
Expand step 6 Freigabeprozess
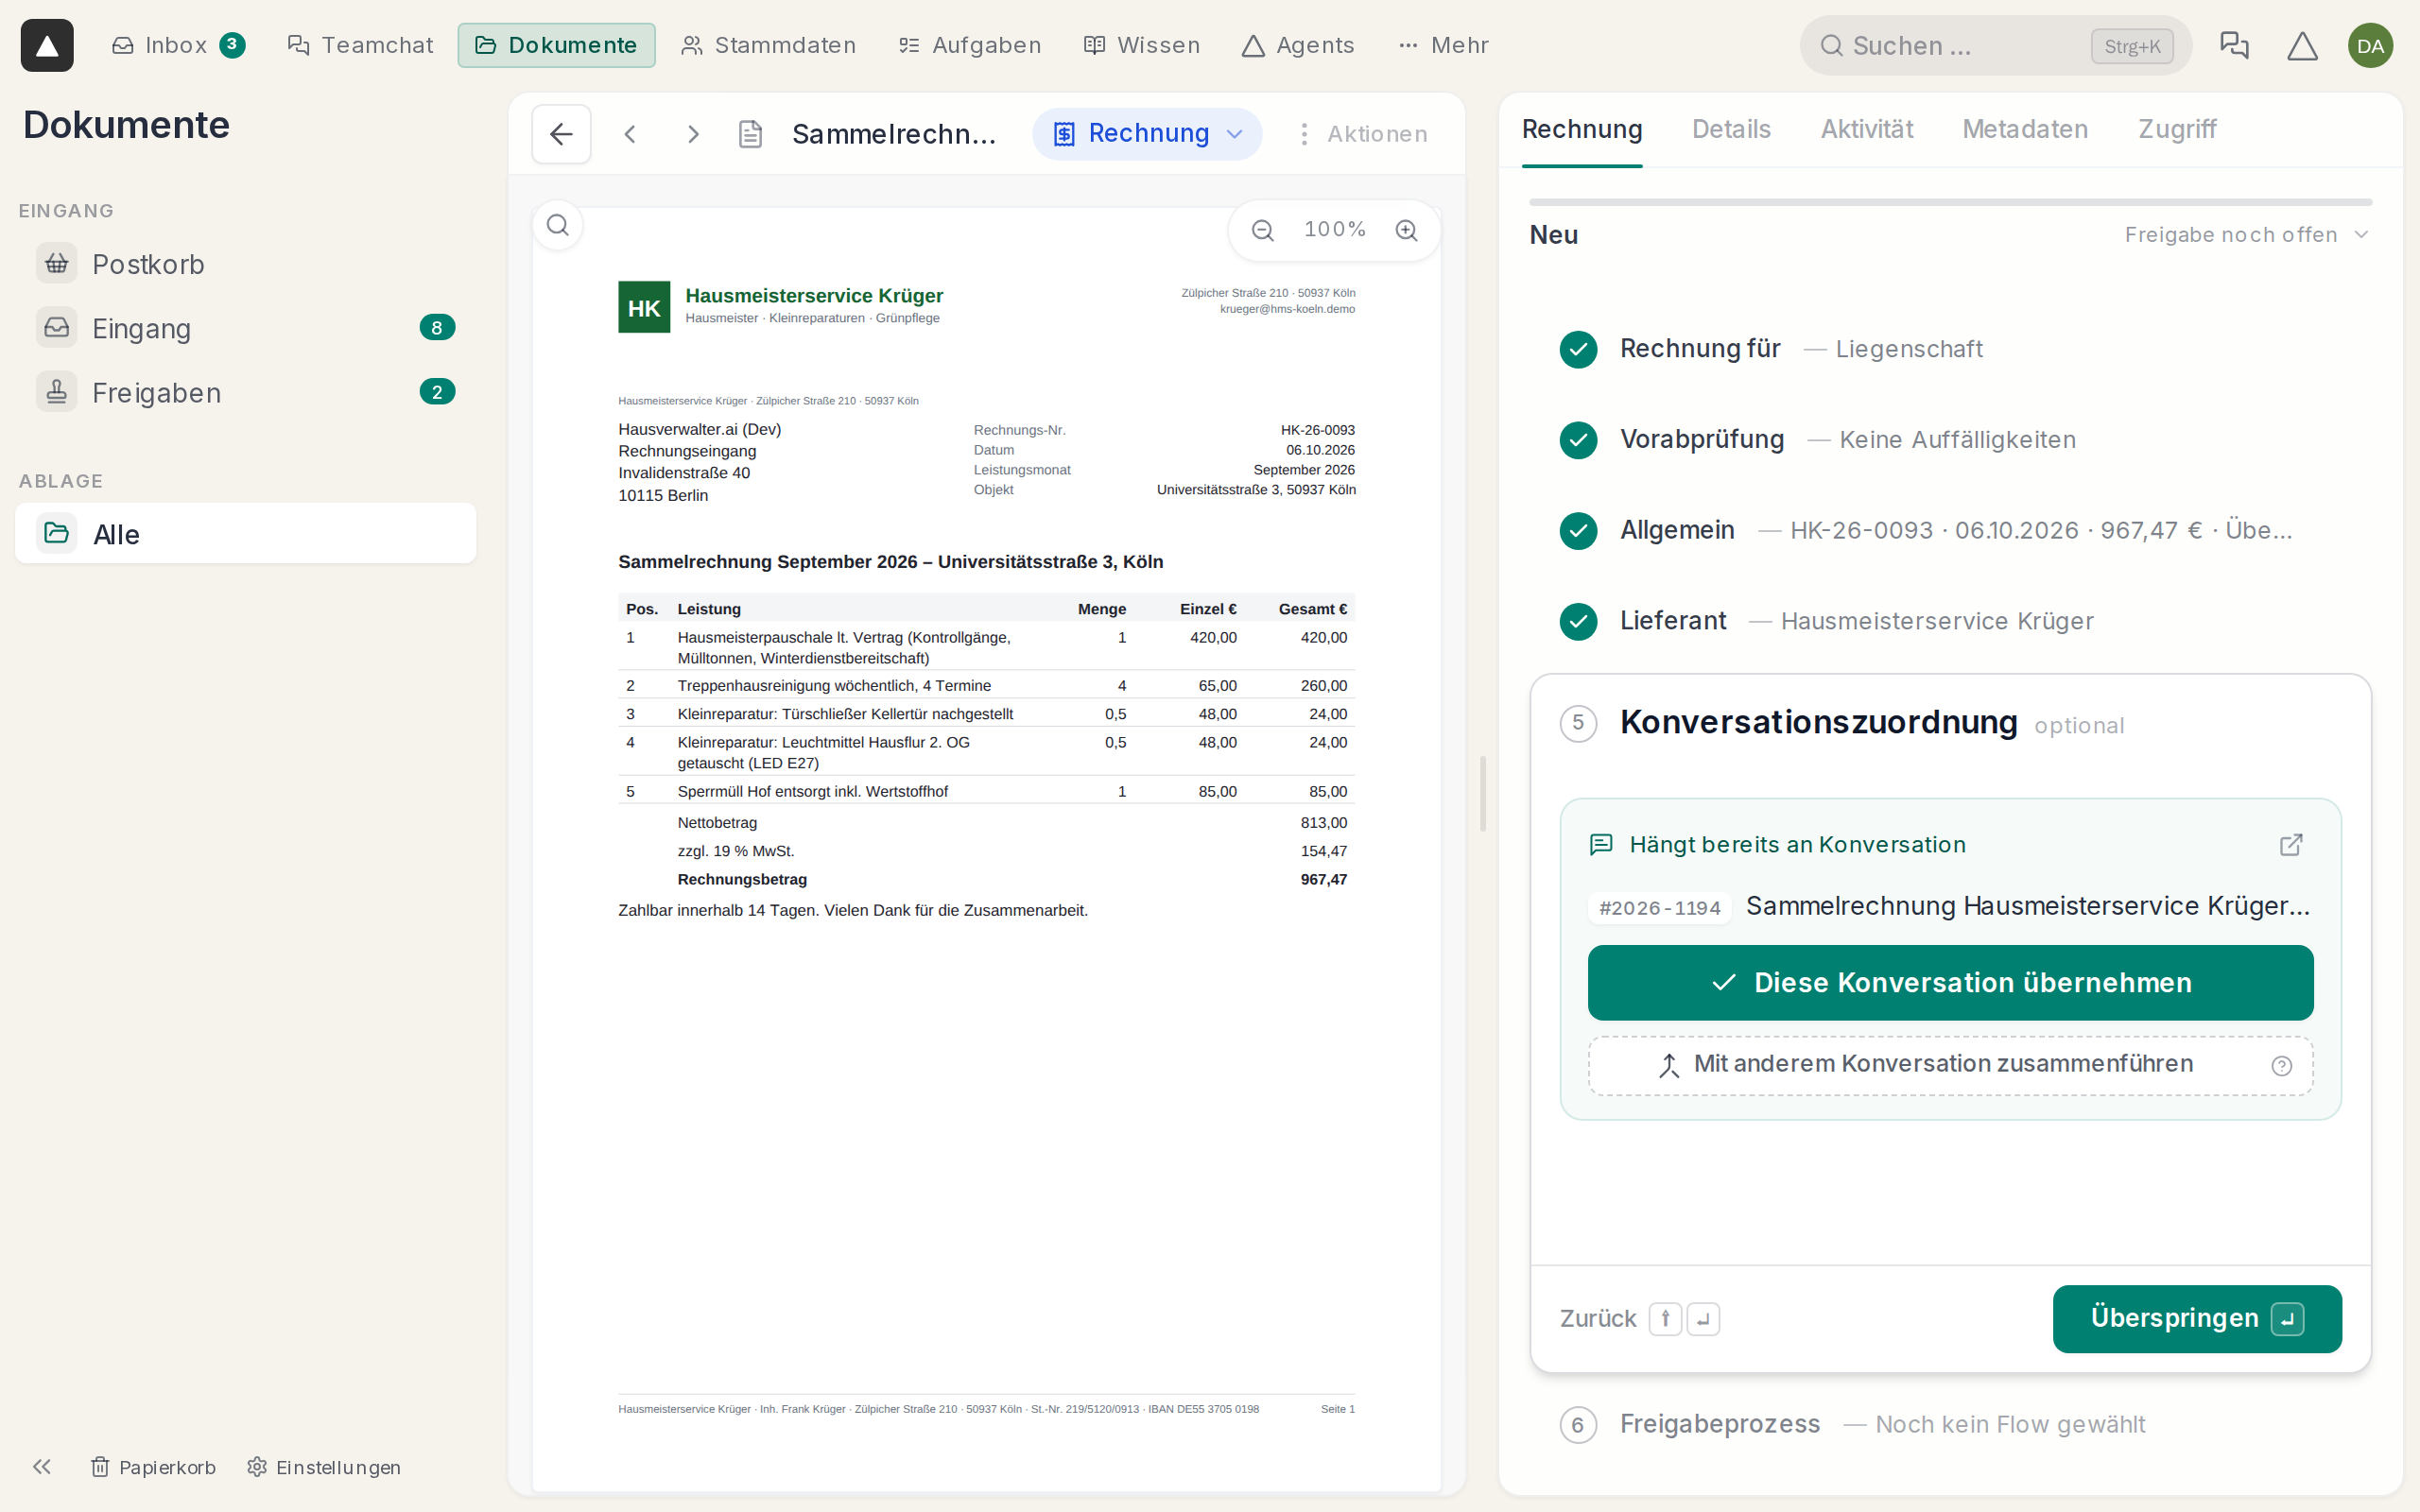click(x=1950, y=1424)
